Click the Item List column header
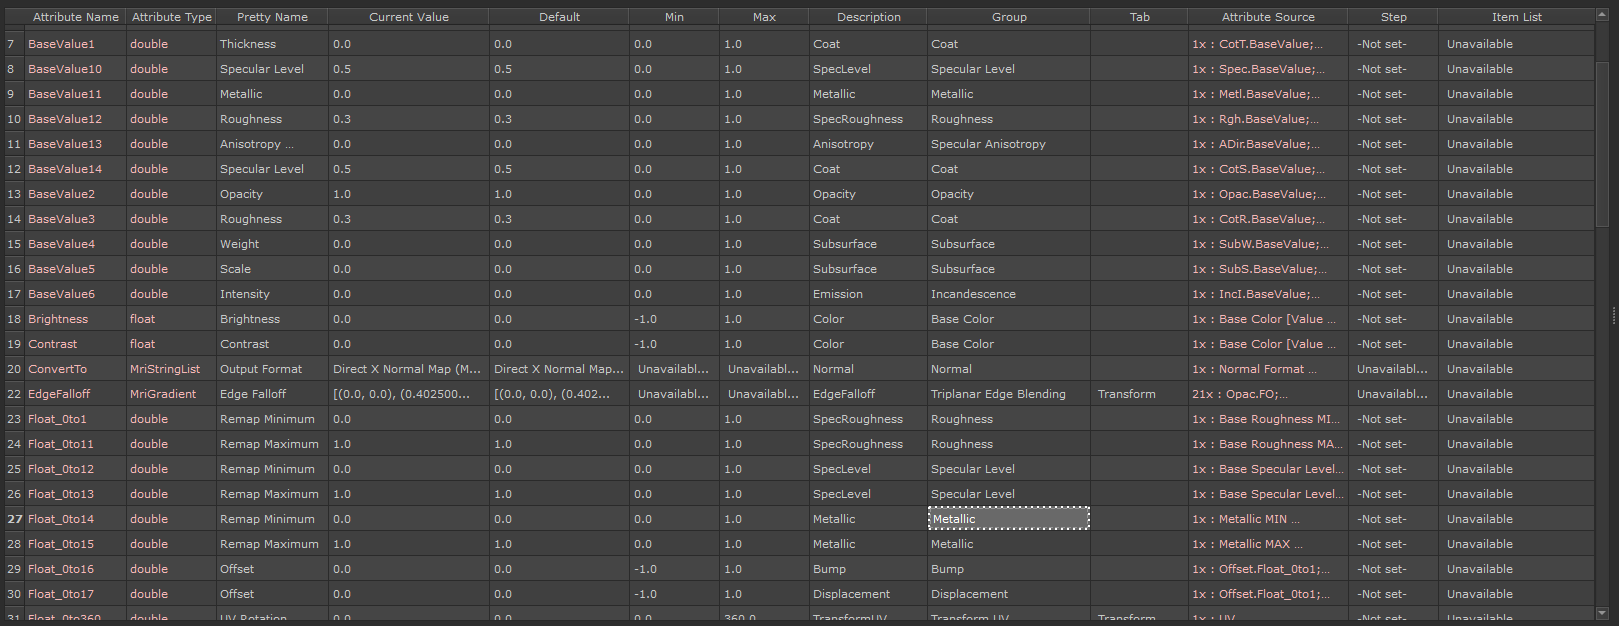 [x=1516, y=17]
